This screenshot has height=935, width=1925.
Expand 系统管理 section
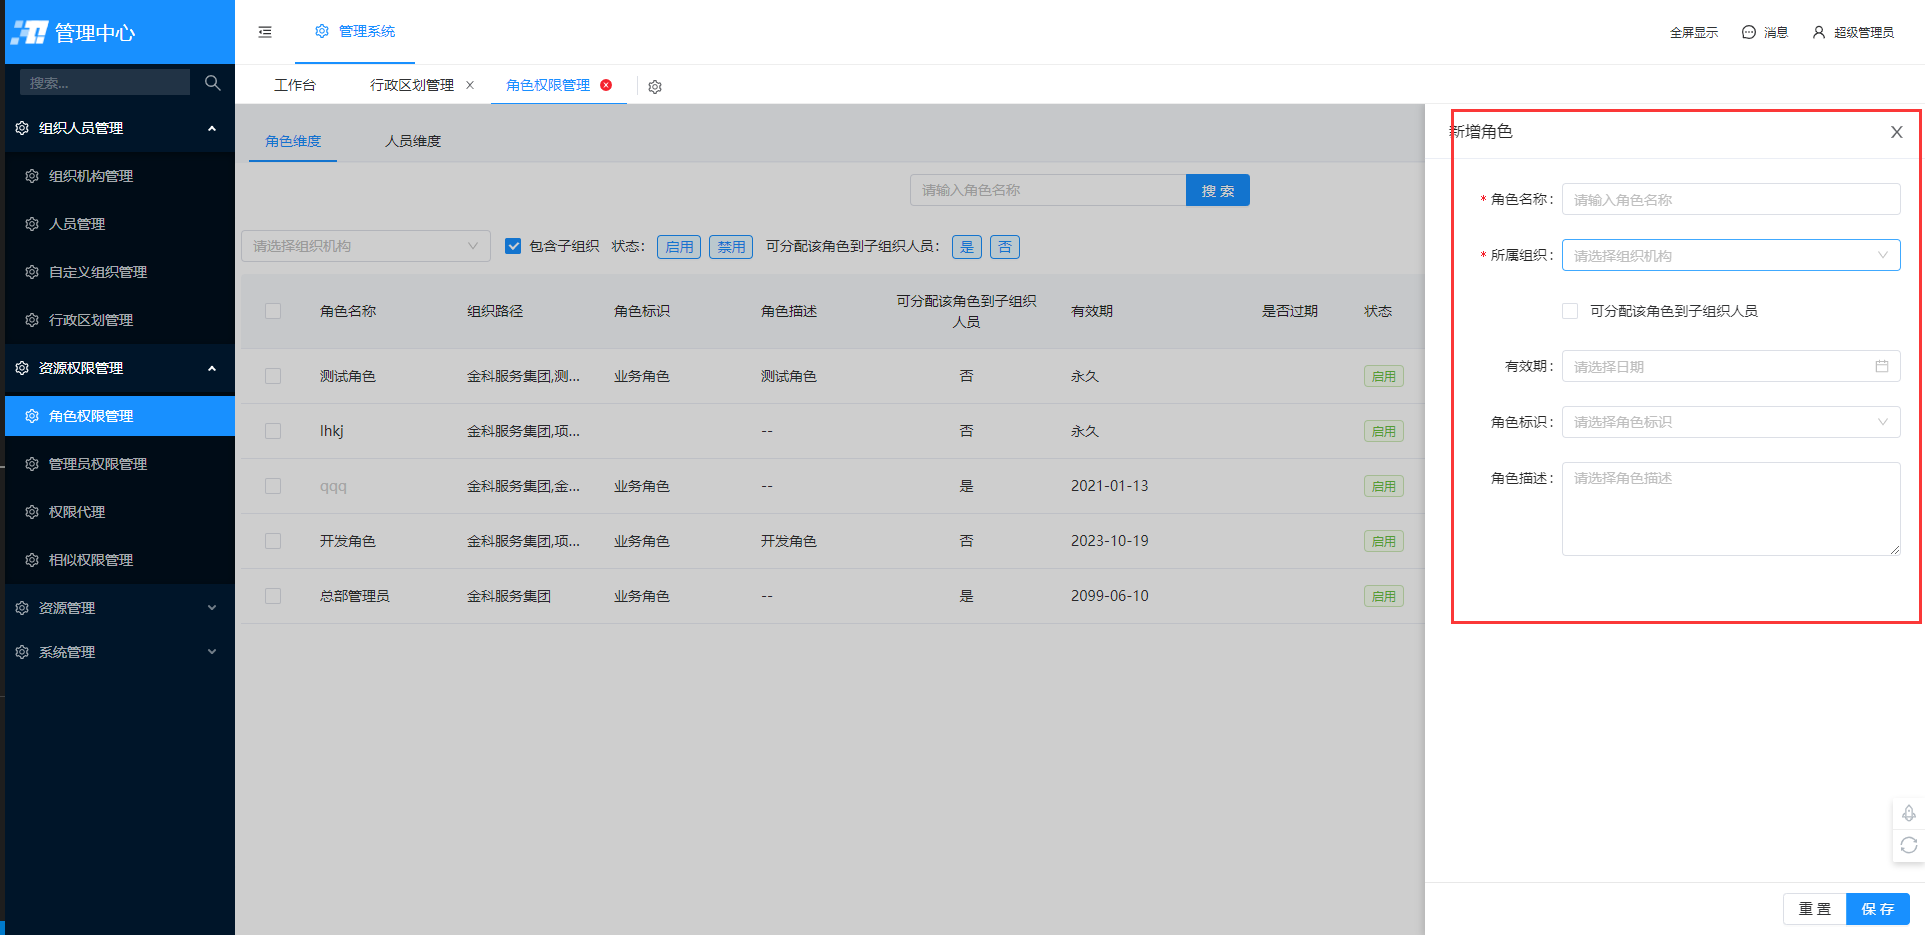(x=120, y=652)
